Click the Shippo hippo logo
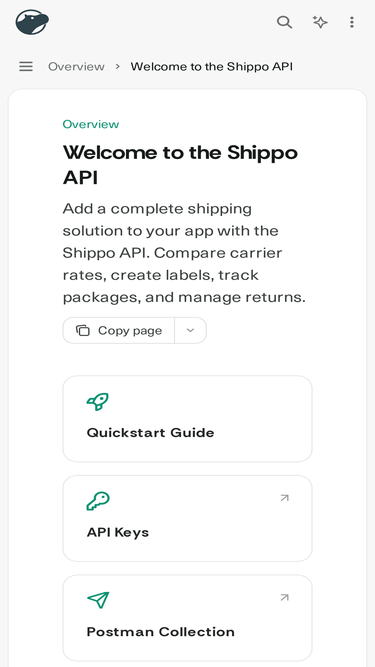The height and width of the screenshot is (667, 375). (x=32, y=22)
